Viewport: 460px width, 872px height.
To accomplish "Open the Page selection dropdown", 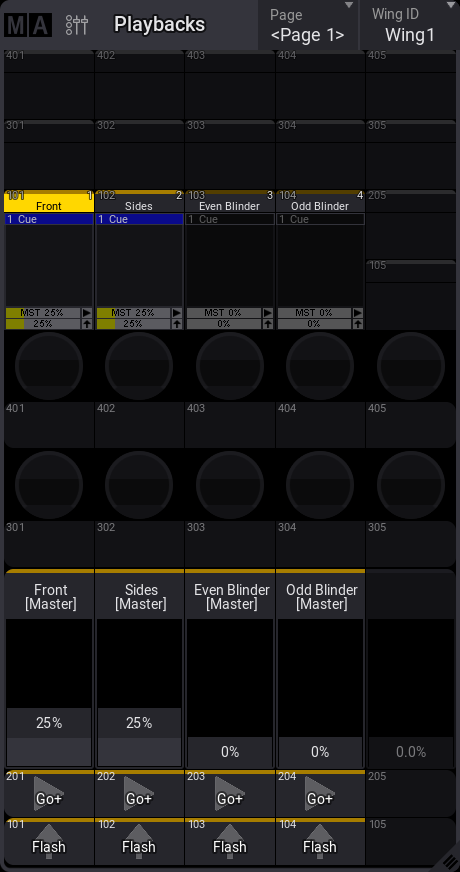I will (x=308, y=25).
